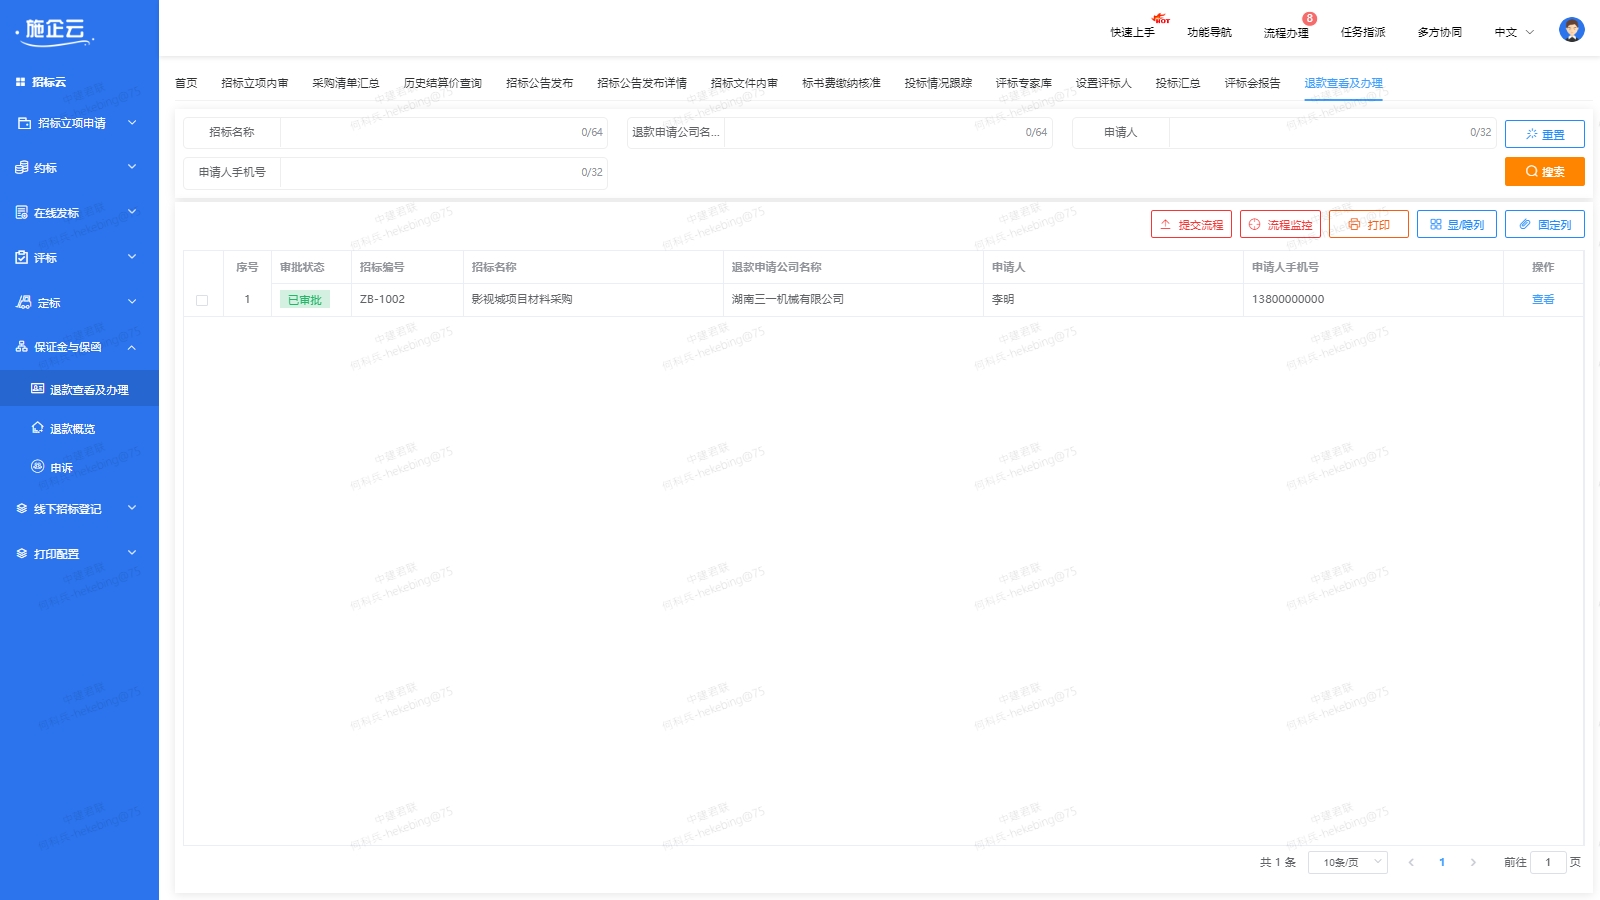Click the user avatar icon
Image resolution: width=1600 pixels, height=900 pixels.
click(1571, 30)
